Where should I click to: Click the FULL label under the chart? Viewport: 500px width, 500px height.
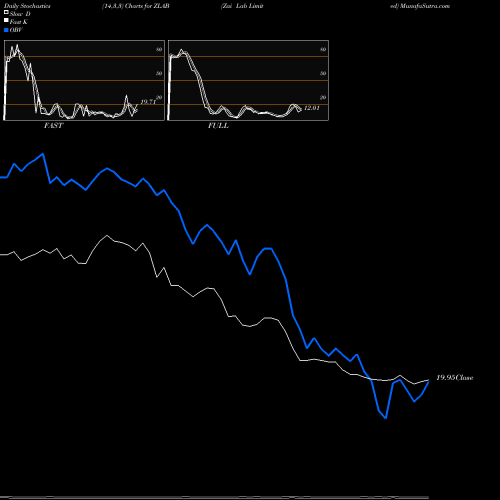pos(218,126)
